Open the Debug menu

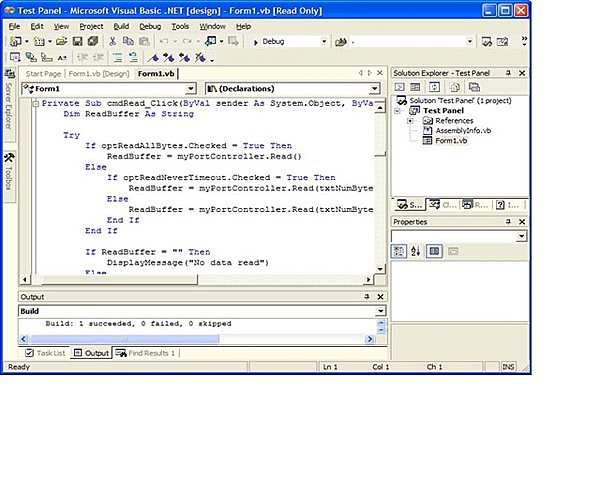point(150,26)
